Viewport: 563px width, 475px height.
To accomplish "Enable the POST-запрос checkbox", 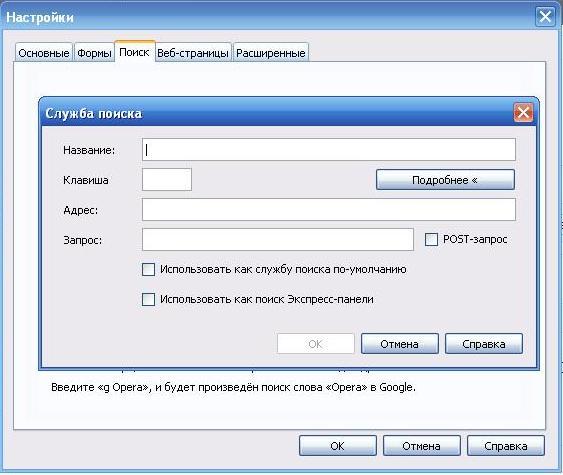I will [x=431, y=239].
